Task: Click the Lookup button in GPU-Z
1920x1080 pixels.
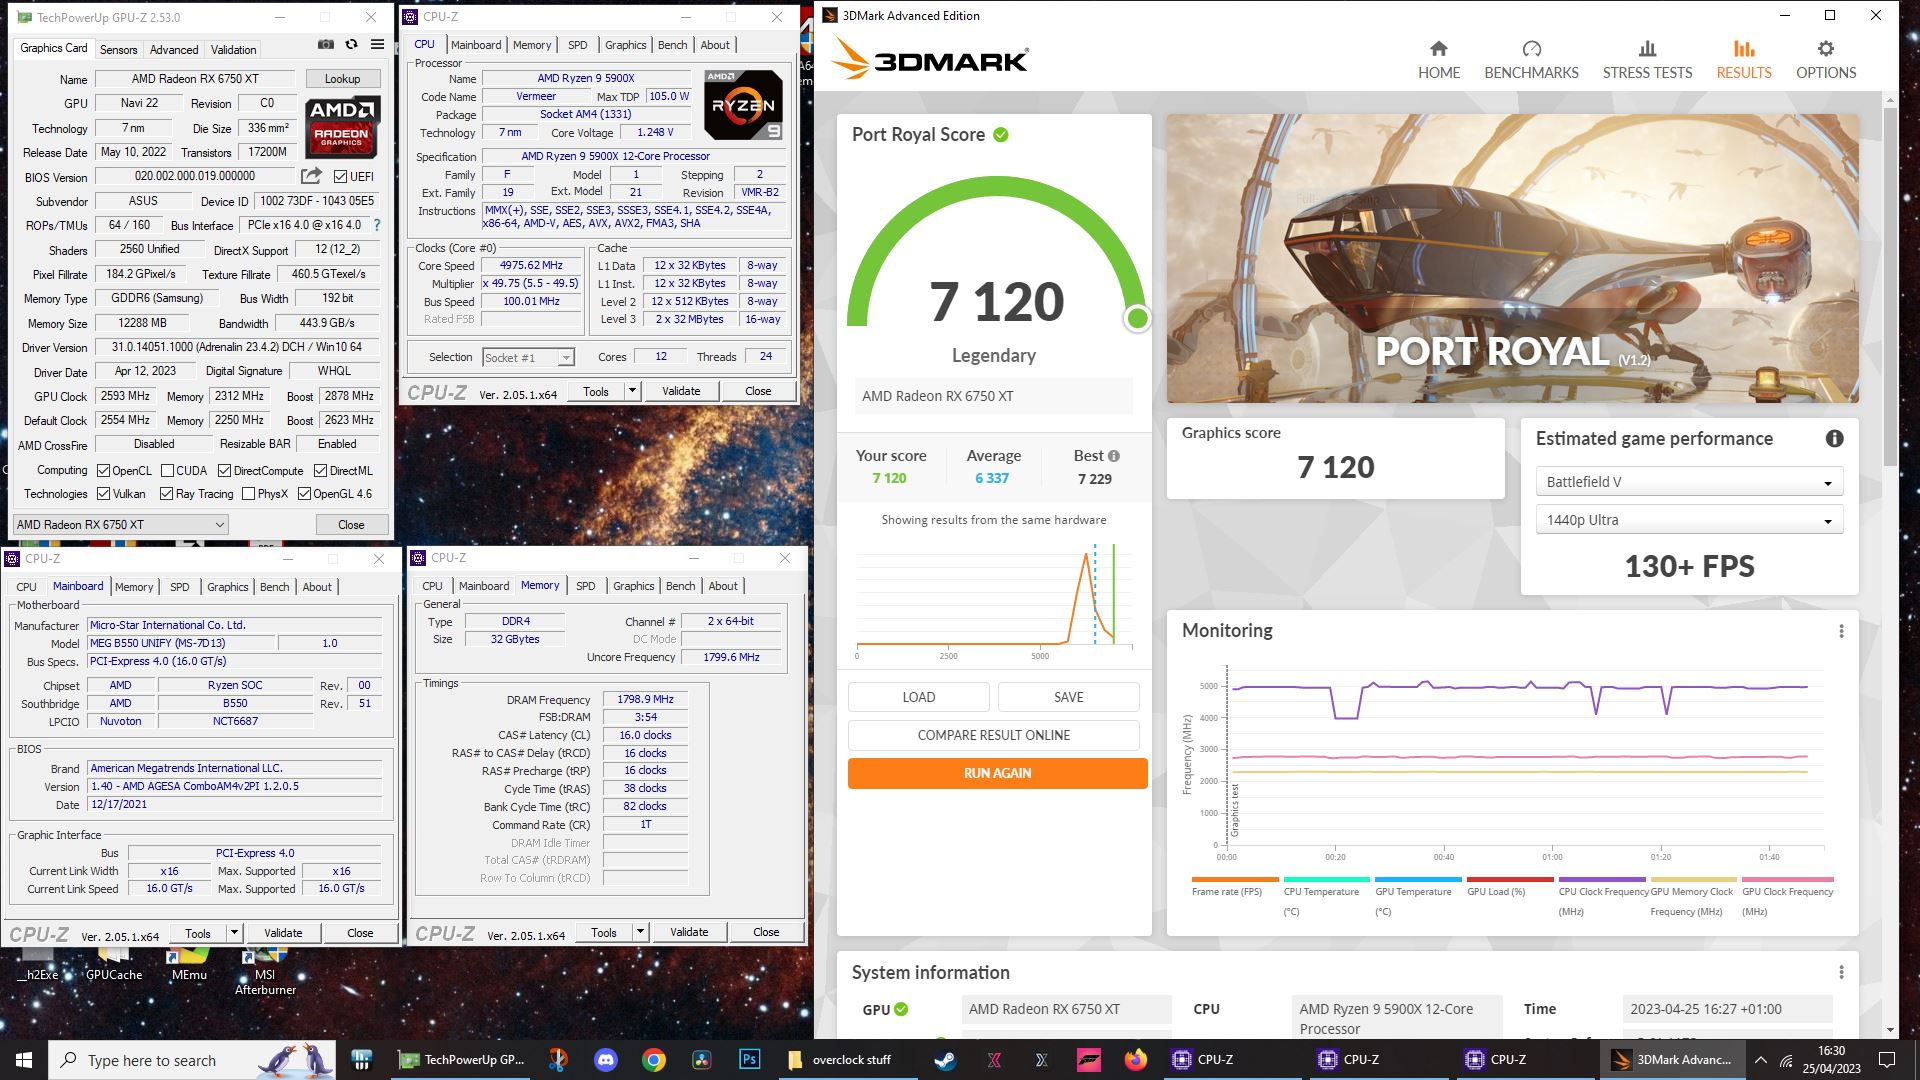Action: click(342, 79)
